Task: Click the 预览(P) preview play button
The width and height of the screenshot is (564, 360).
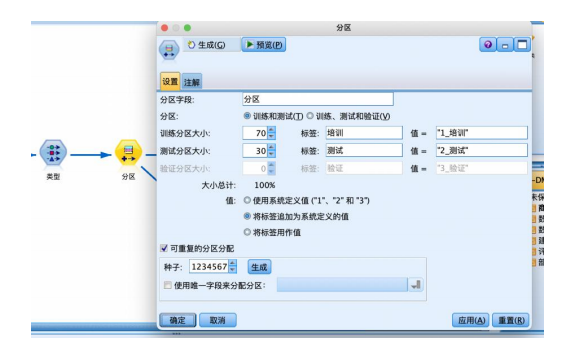Action: 264,45
